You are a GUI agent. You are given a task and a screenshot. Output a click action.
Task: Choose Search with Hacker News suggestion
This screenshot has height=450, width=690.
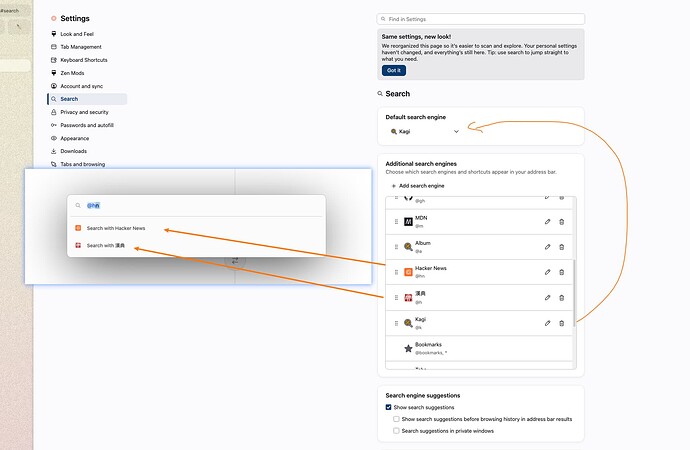[x=197, y=228]
